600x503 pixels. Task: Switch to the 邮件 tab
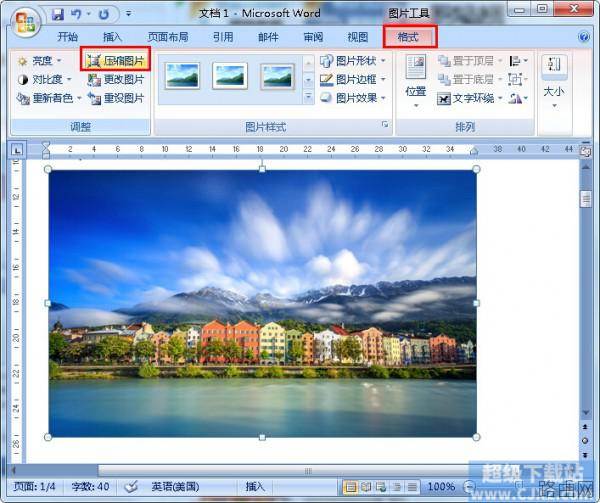pyautogui.click(x=268, y=37)
